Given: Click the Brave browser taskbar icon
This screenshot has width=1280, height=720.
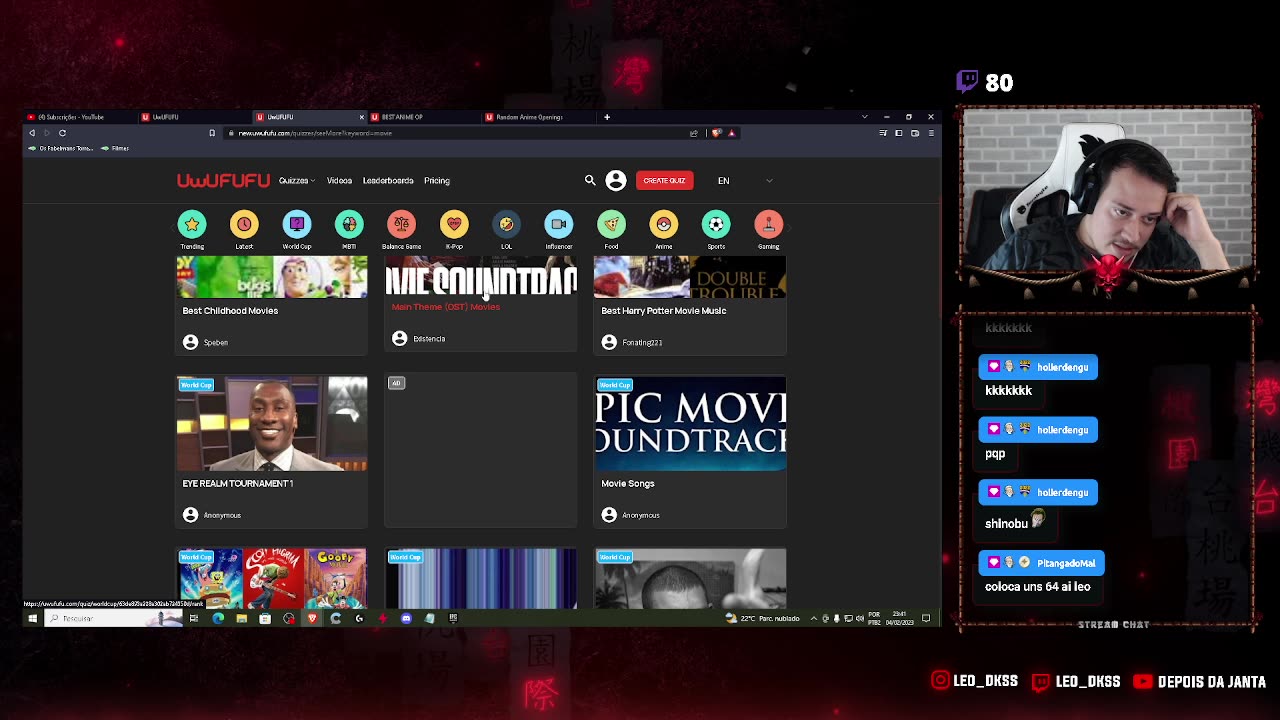Looking at the screenshot, I should pos(312,618).
